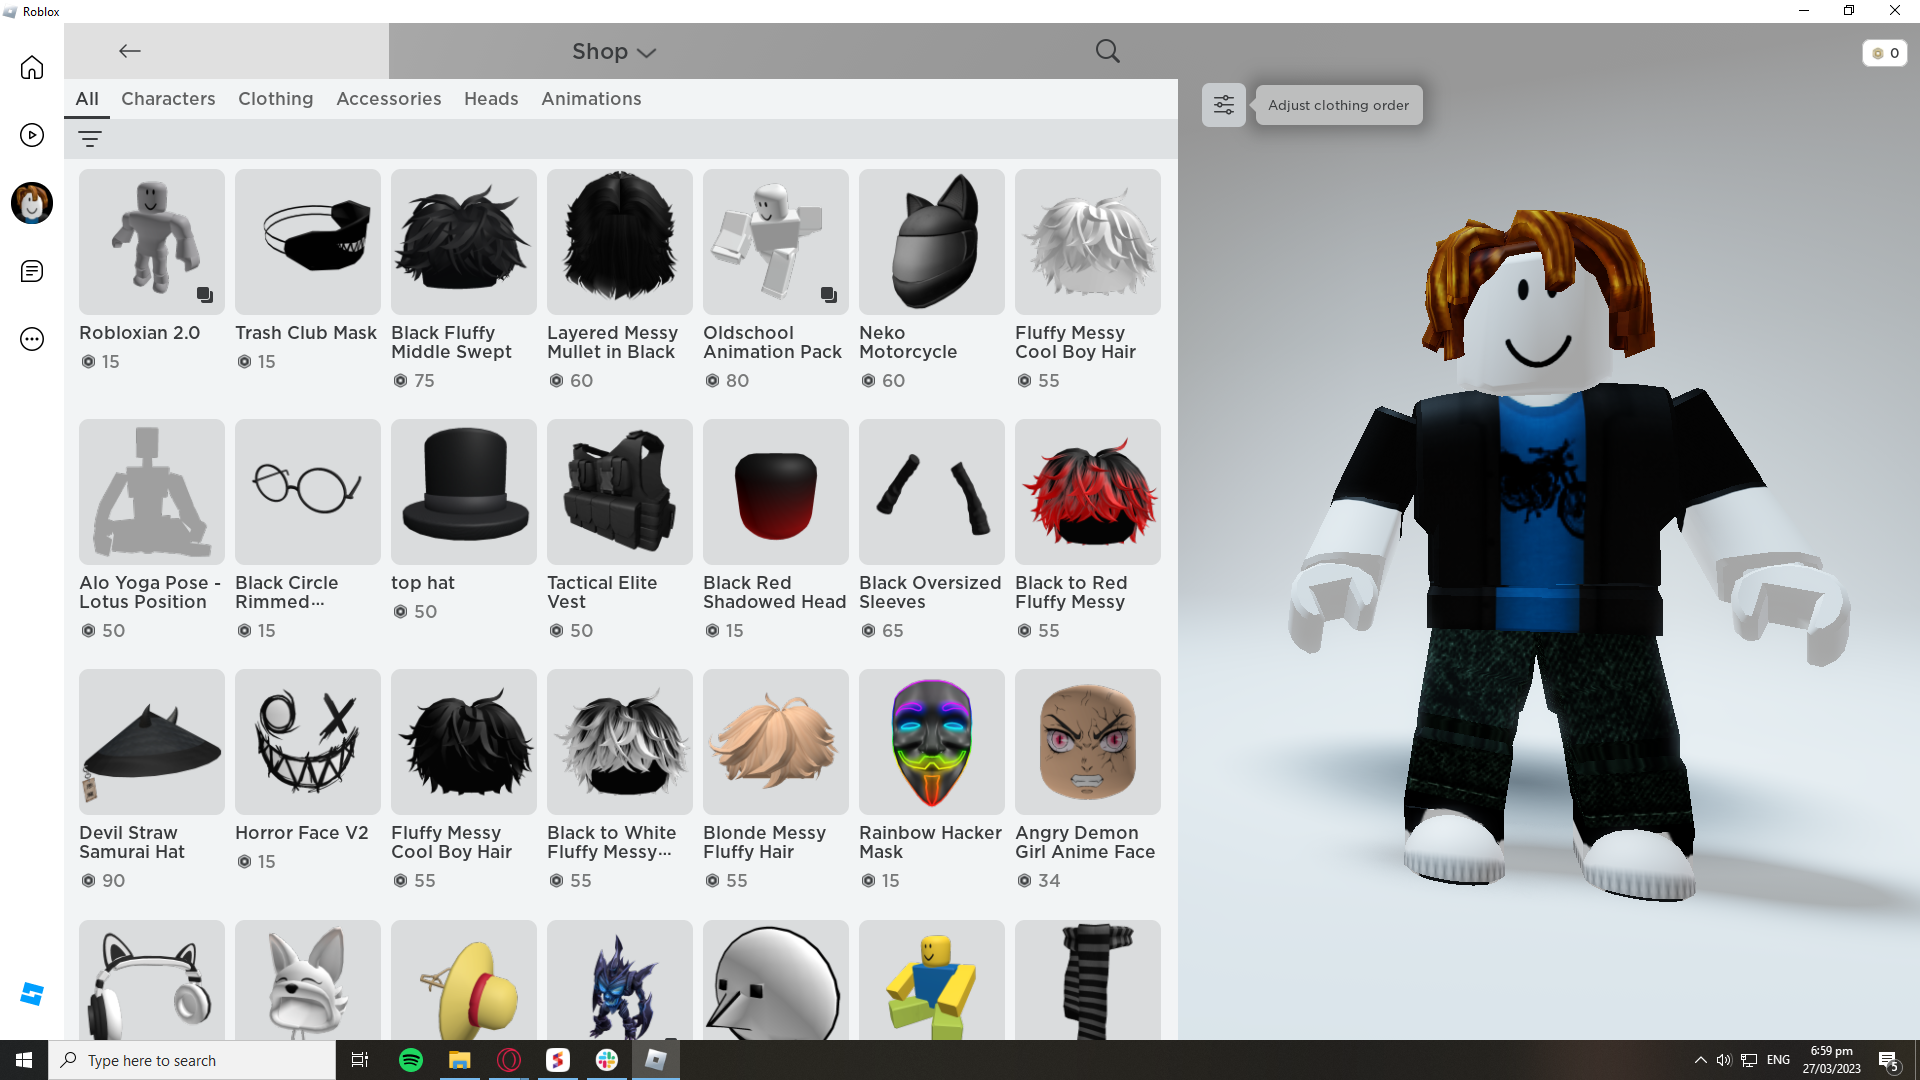
Task: Toggle the Clothing tab filter
Action: click(276, 99)
